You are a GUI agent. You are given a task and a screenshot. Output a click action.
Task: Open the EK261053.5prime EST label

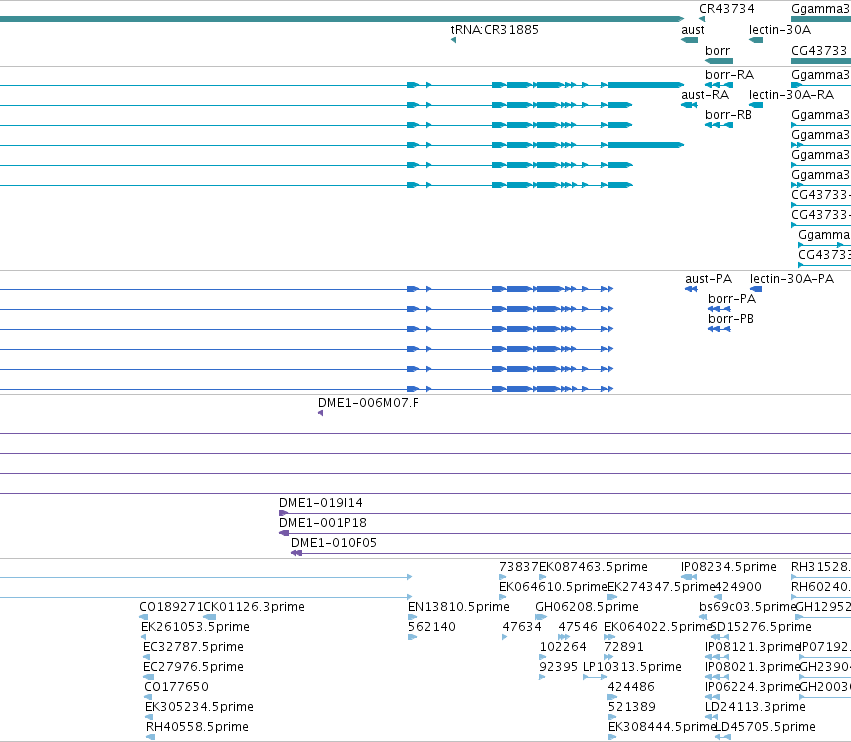195,627
